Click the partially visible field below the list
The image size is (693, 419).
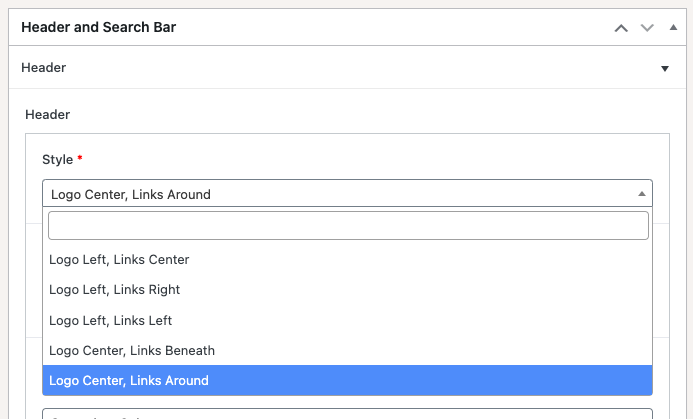click(x=348, y=412)
